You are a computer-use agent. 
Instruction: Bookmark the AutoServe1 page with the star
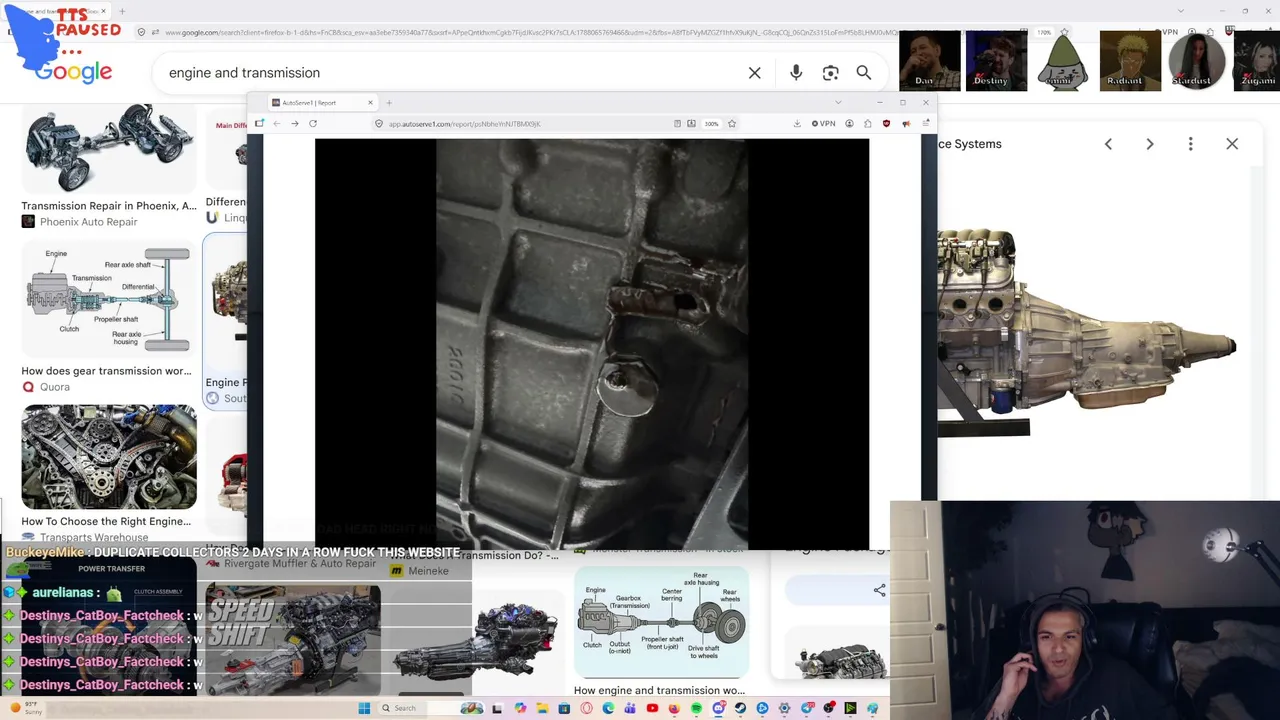tap(732, 124)
